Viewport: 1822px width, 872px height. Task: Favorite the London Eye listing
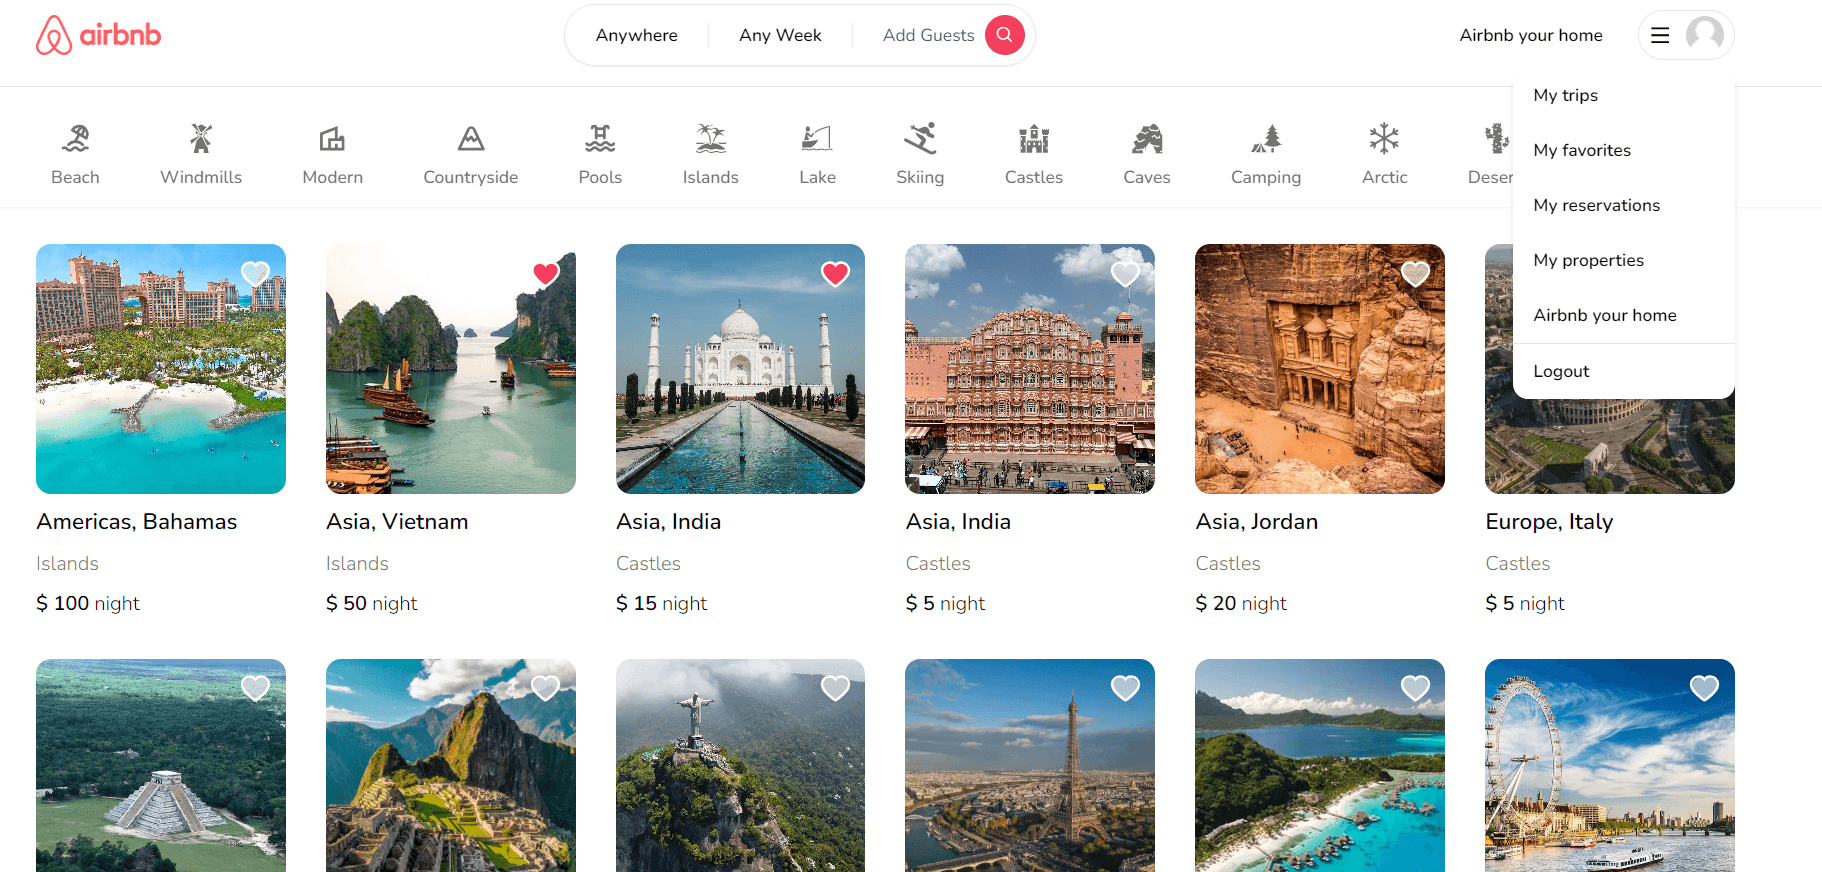pyautogui.click(x=1704, y=688)
